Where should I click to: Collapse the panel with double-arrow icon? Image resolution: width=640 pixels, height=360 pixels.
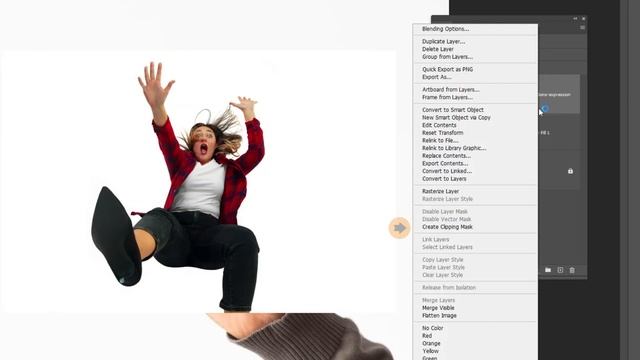point(575,18)
